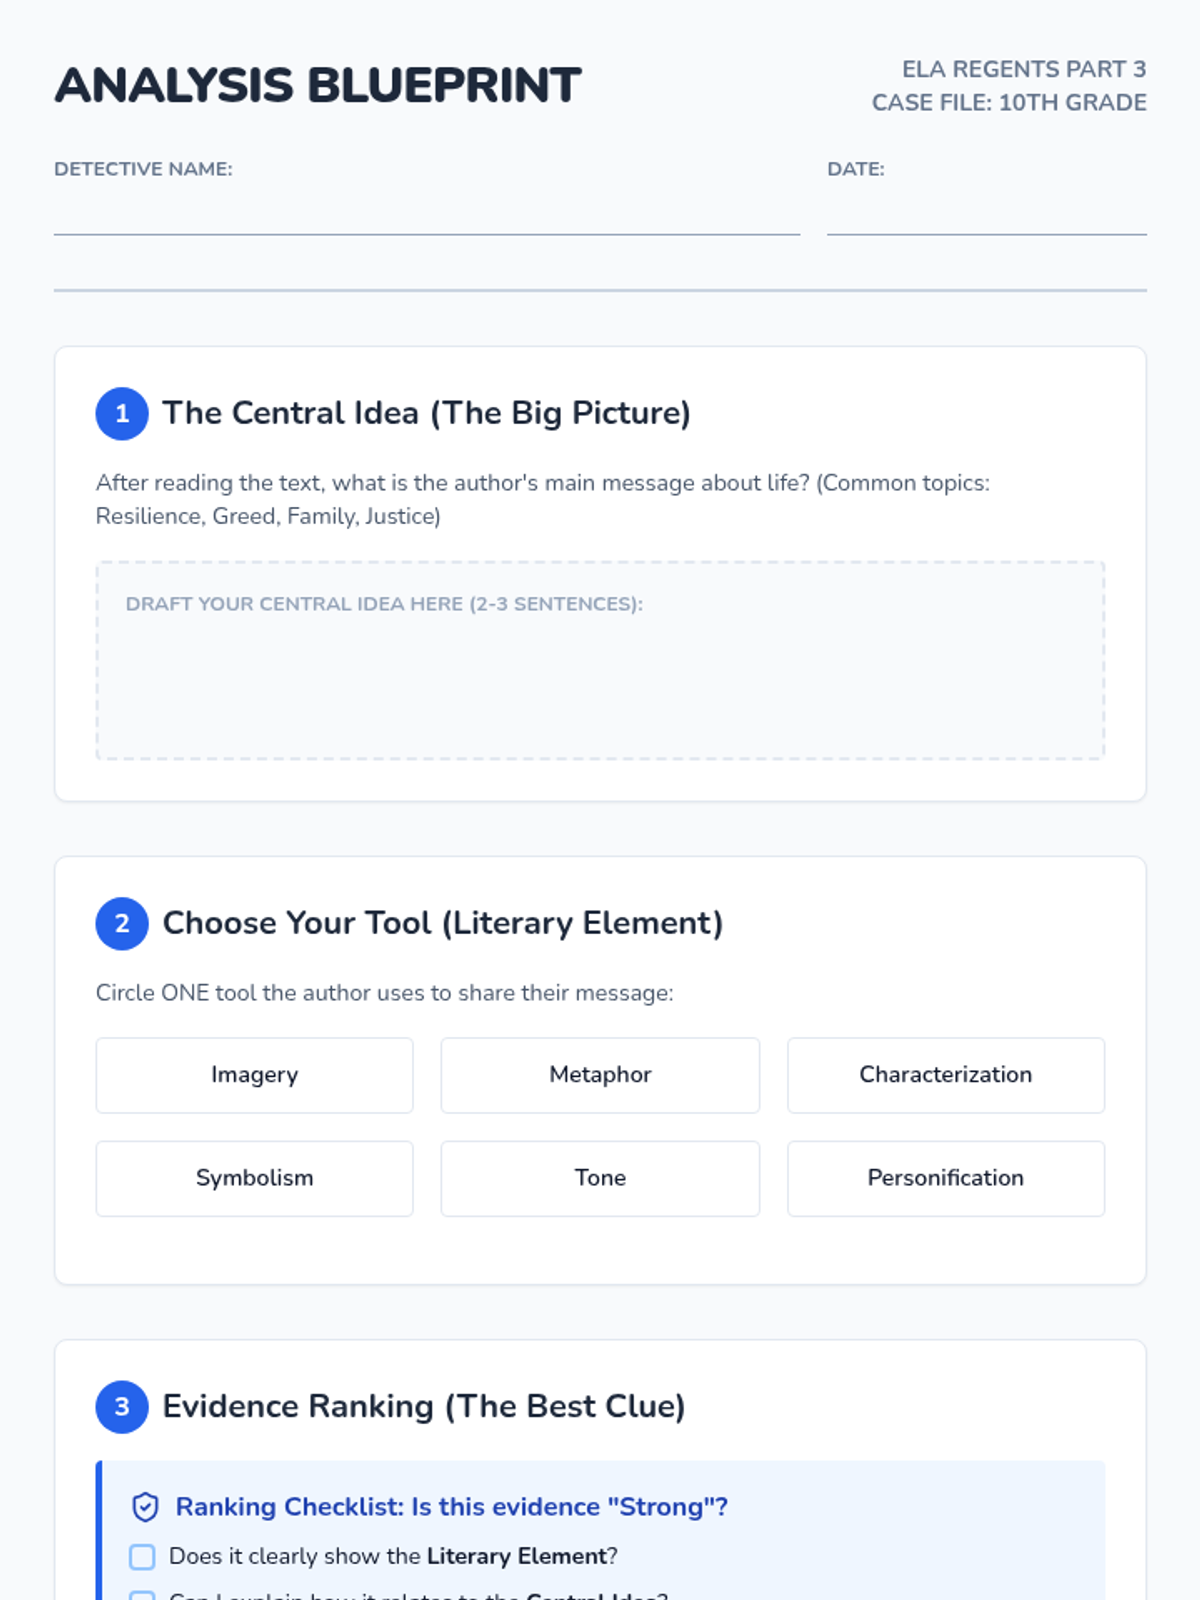Pick the Characterization option
1200x1600 pixels.
coord(945,1075)
